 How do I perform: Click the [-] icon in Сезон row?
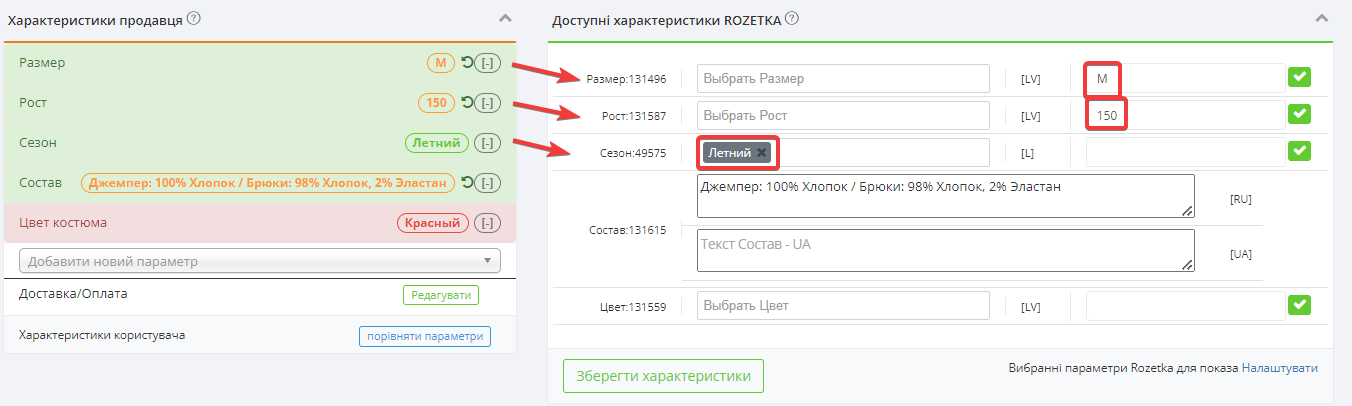(487, 143)
